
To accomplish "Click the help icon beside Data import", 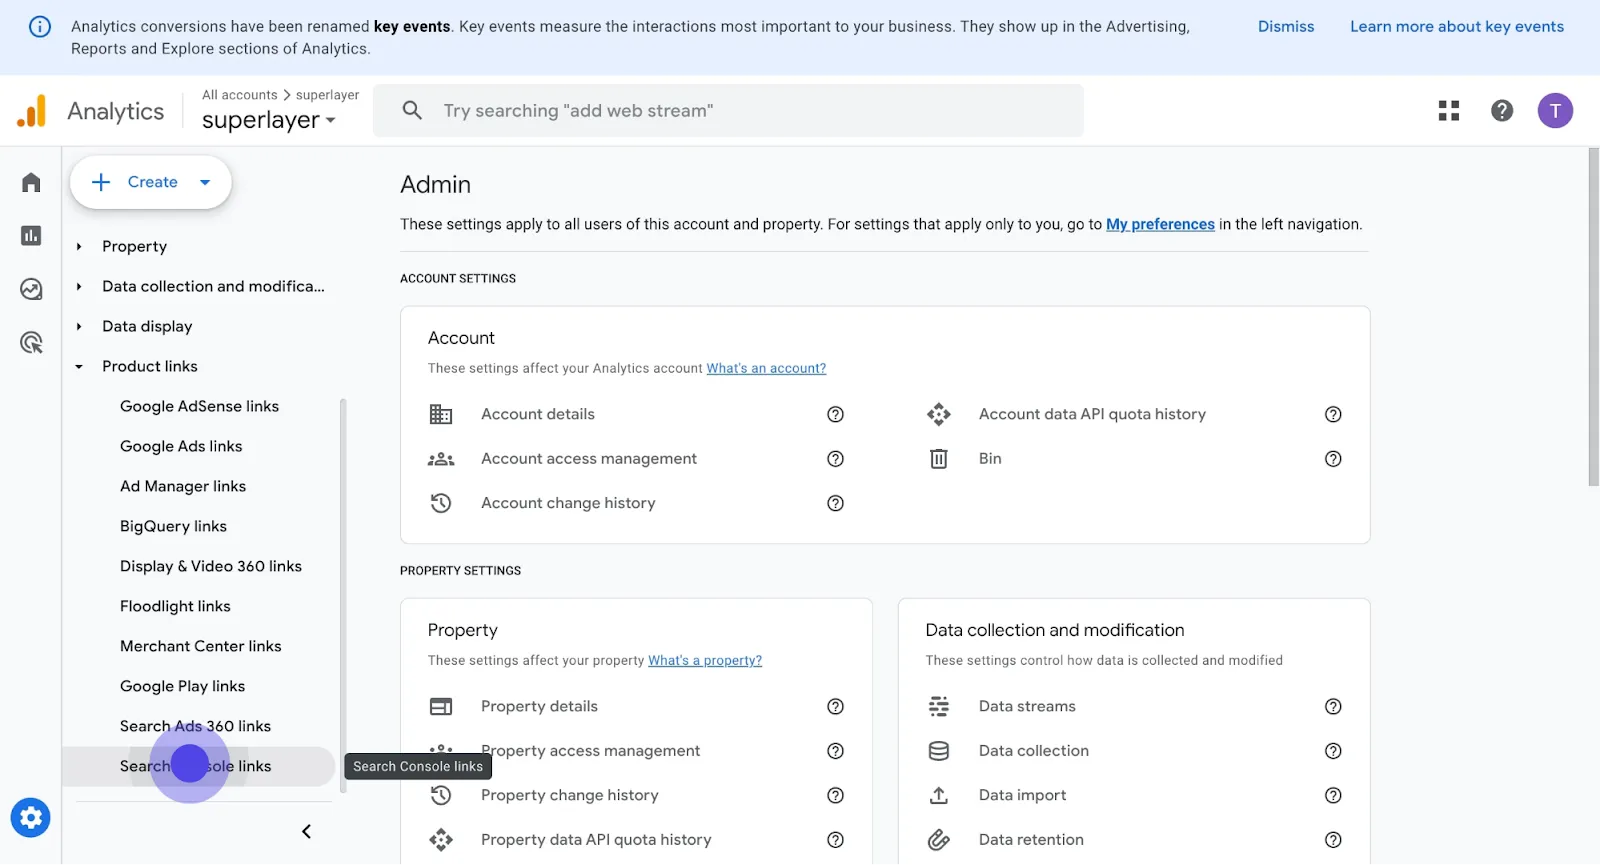I will [x=1333, y=796].
